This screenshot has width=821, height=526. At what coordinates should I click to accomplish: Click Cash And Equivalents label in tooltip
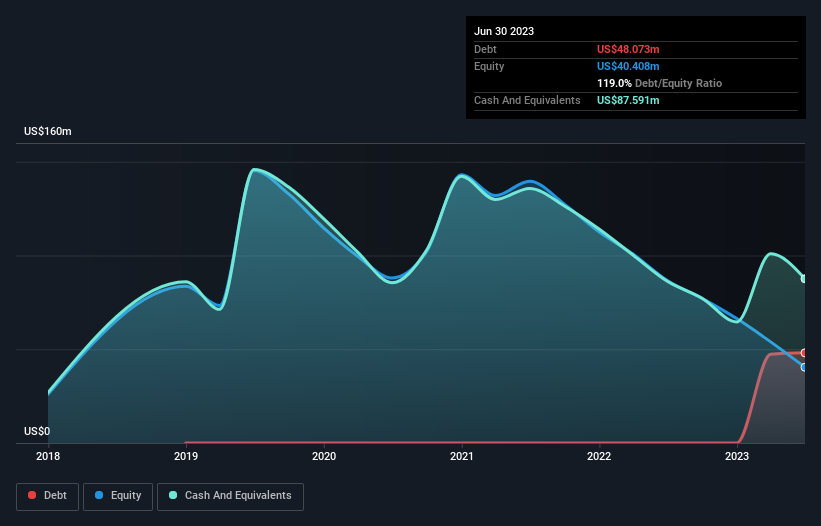[527, 100]
